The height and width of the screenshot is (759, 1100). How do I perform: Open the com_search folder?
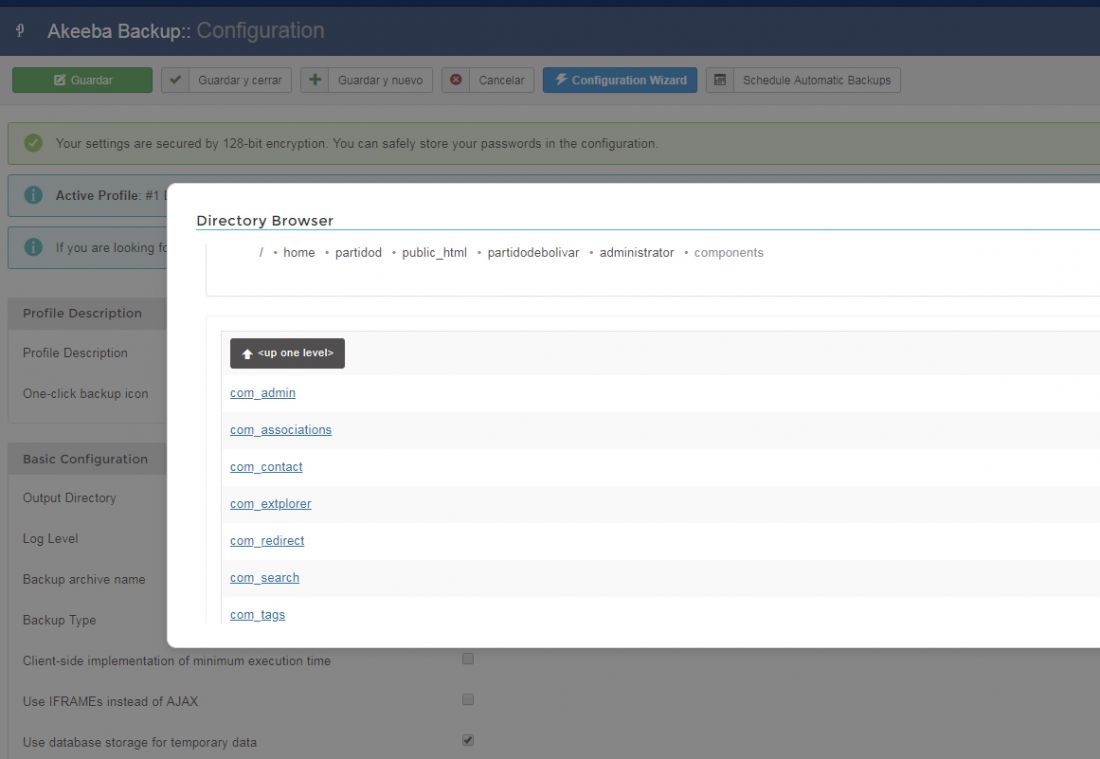pyautogui.click(x=264, y=578)
